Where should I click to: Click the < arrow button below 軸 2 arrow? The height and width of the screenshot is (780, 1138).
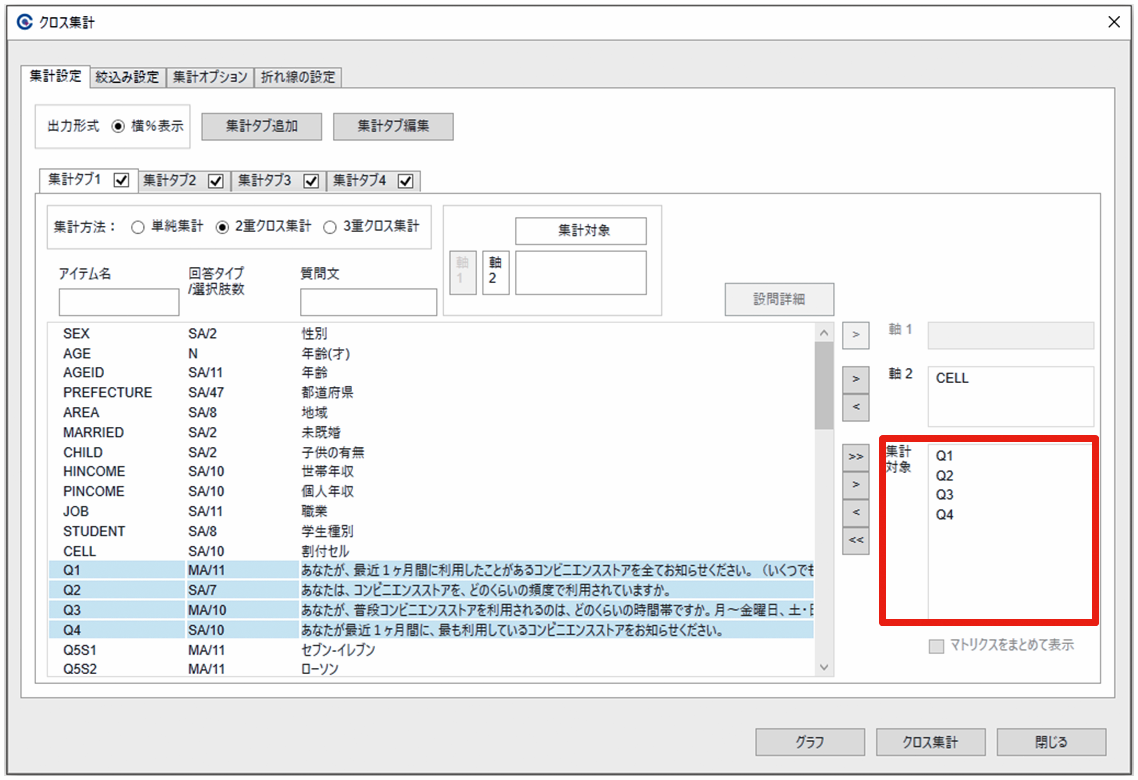click(x=855, y=407)
